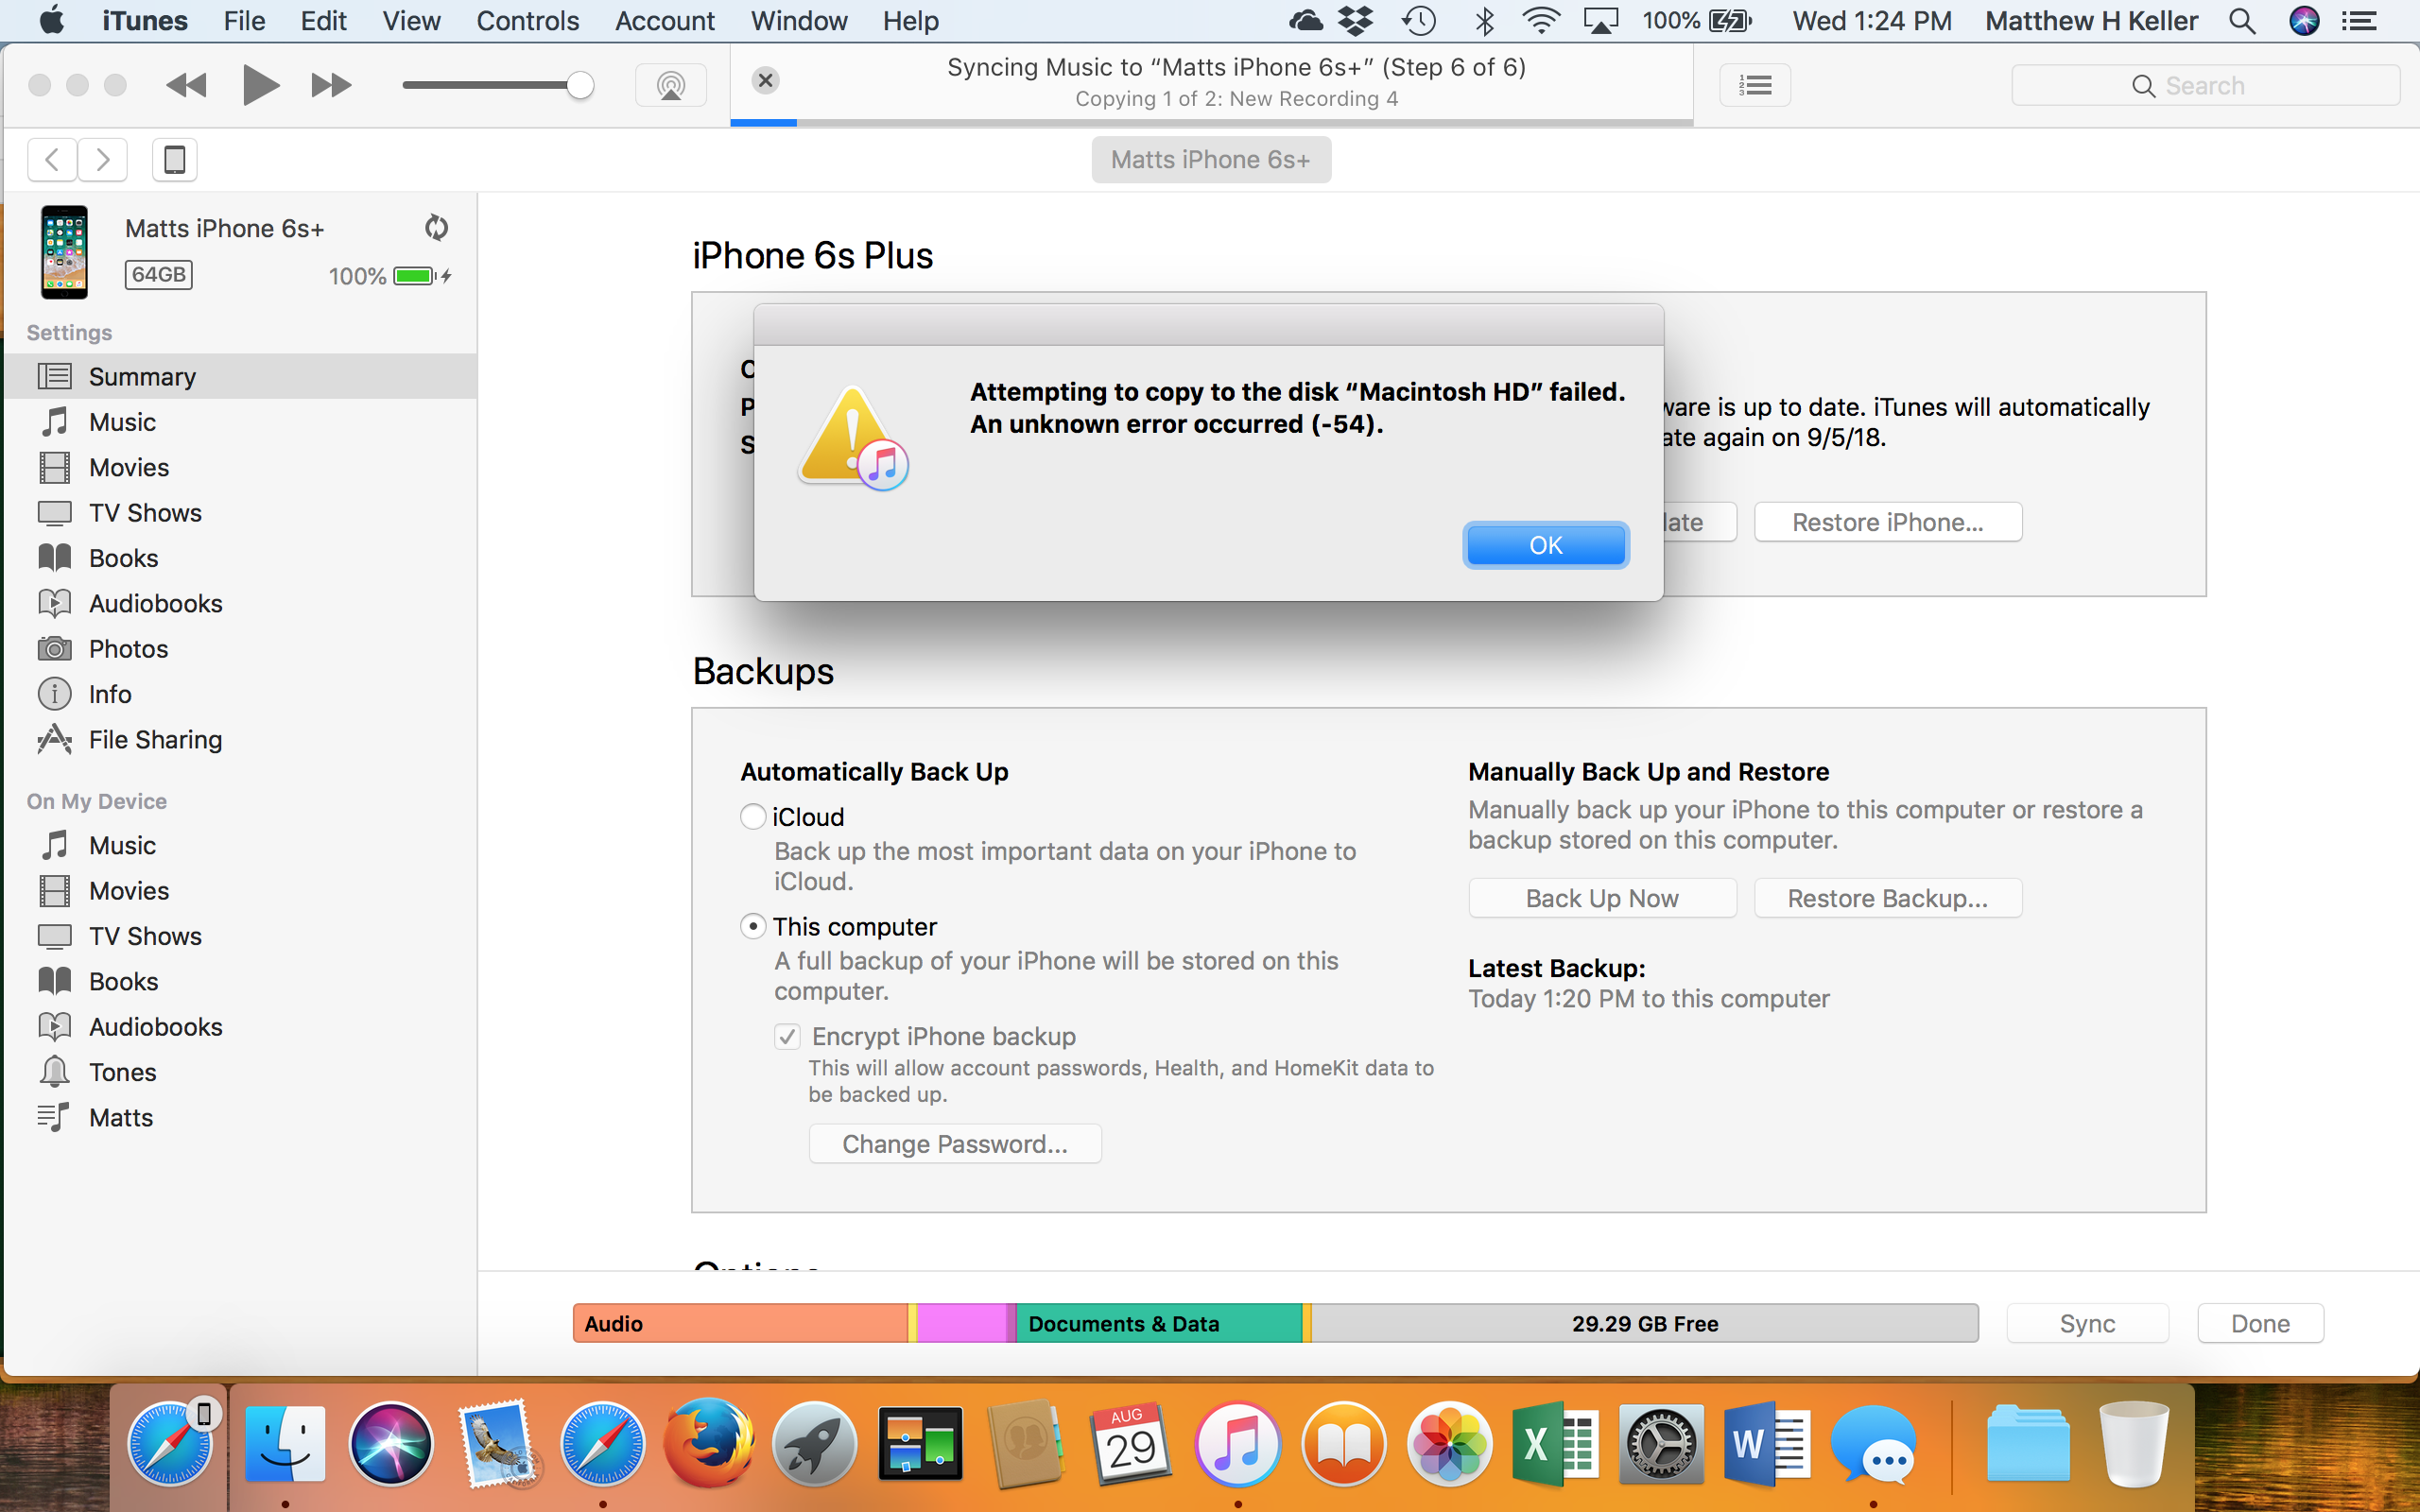Viewport: 2420px width, 1512px height.
Task: Toggle Encrypt iPhone backup checkbox
Action: 787,1036
